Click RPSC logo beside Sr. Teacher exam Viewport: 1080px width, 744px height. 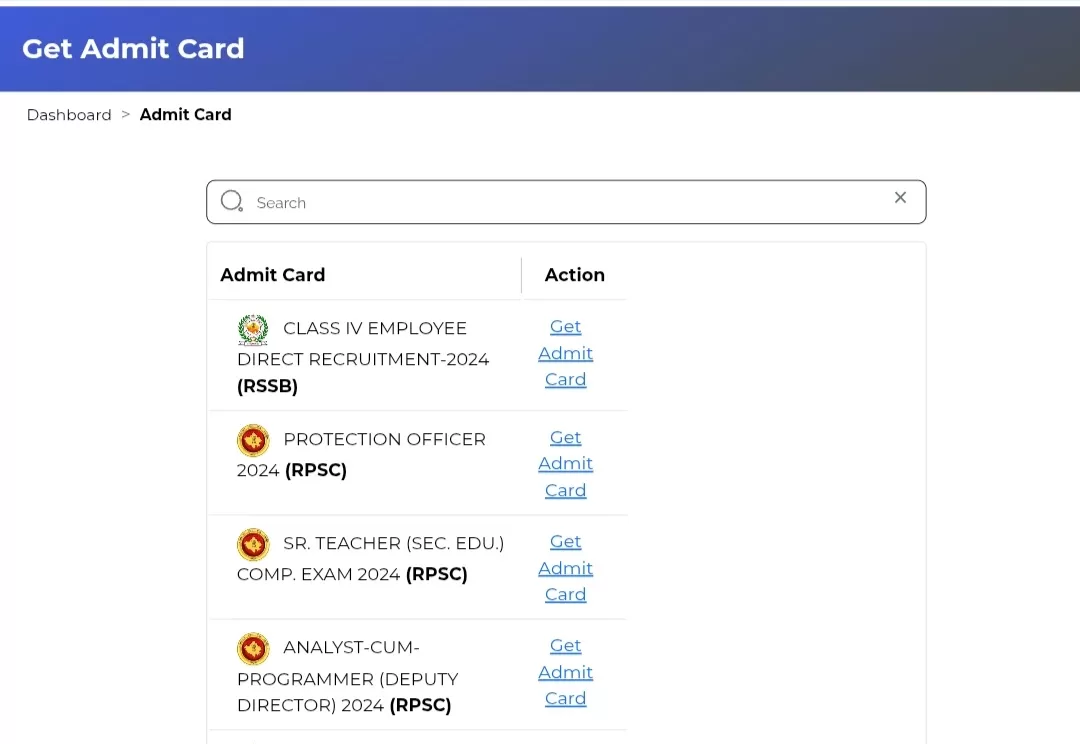click(x=253, y=544)
